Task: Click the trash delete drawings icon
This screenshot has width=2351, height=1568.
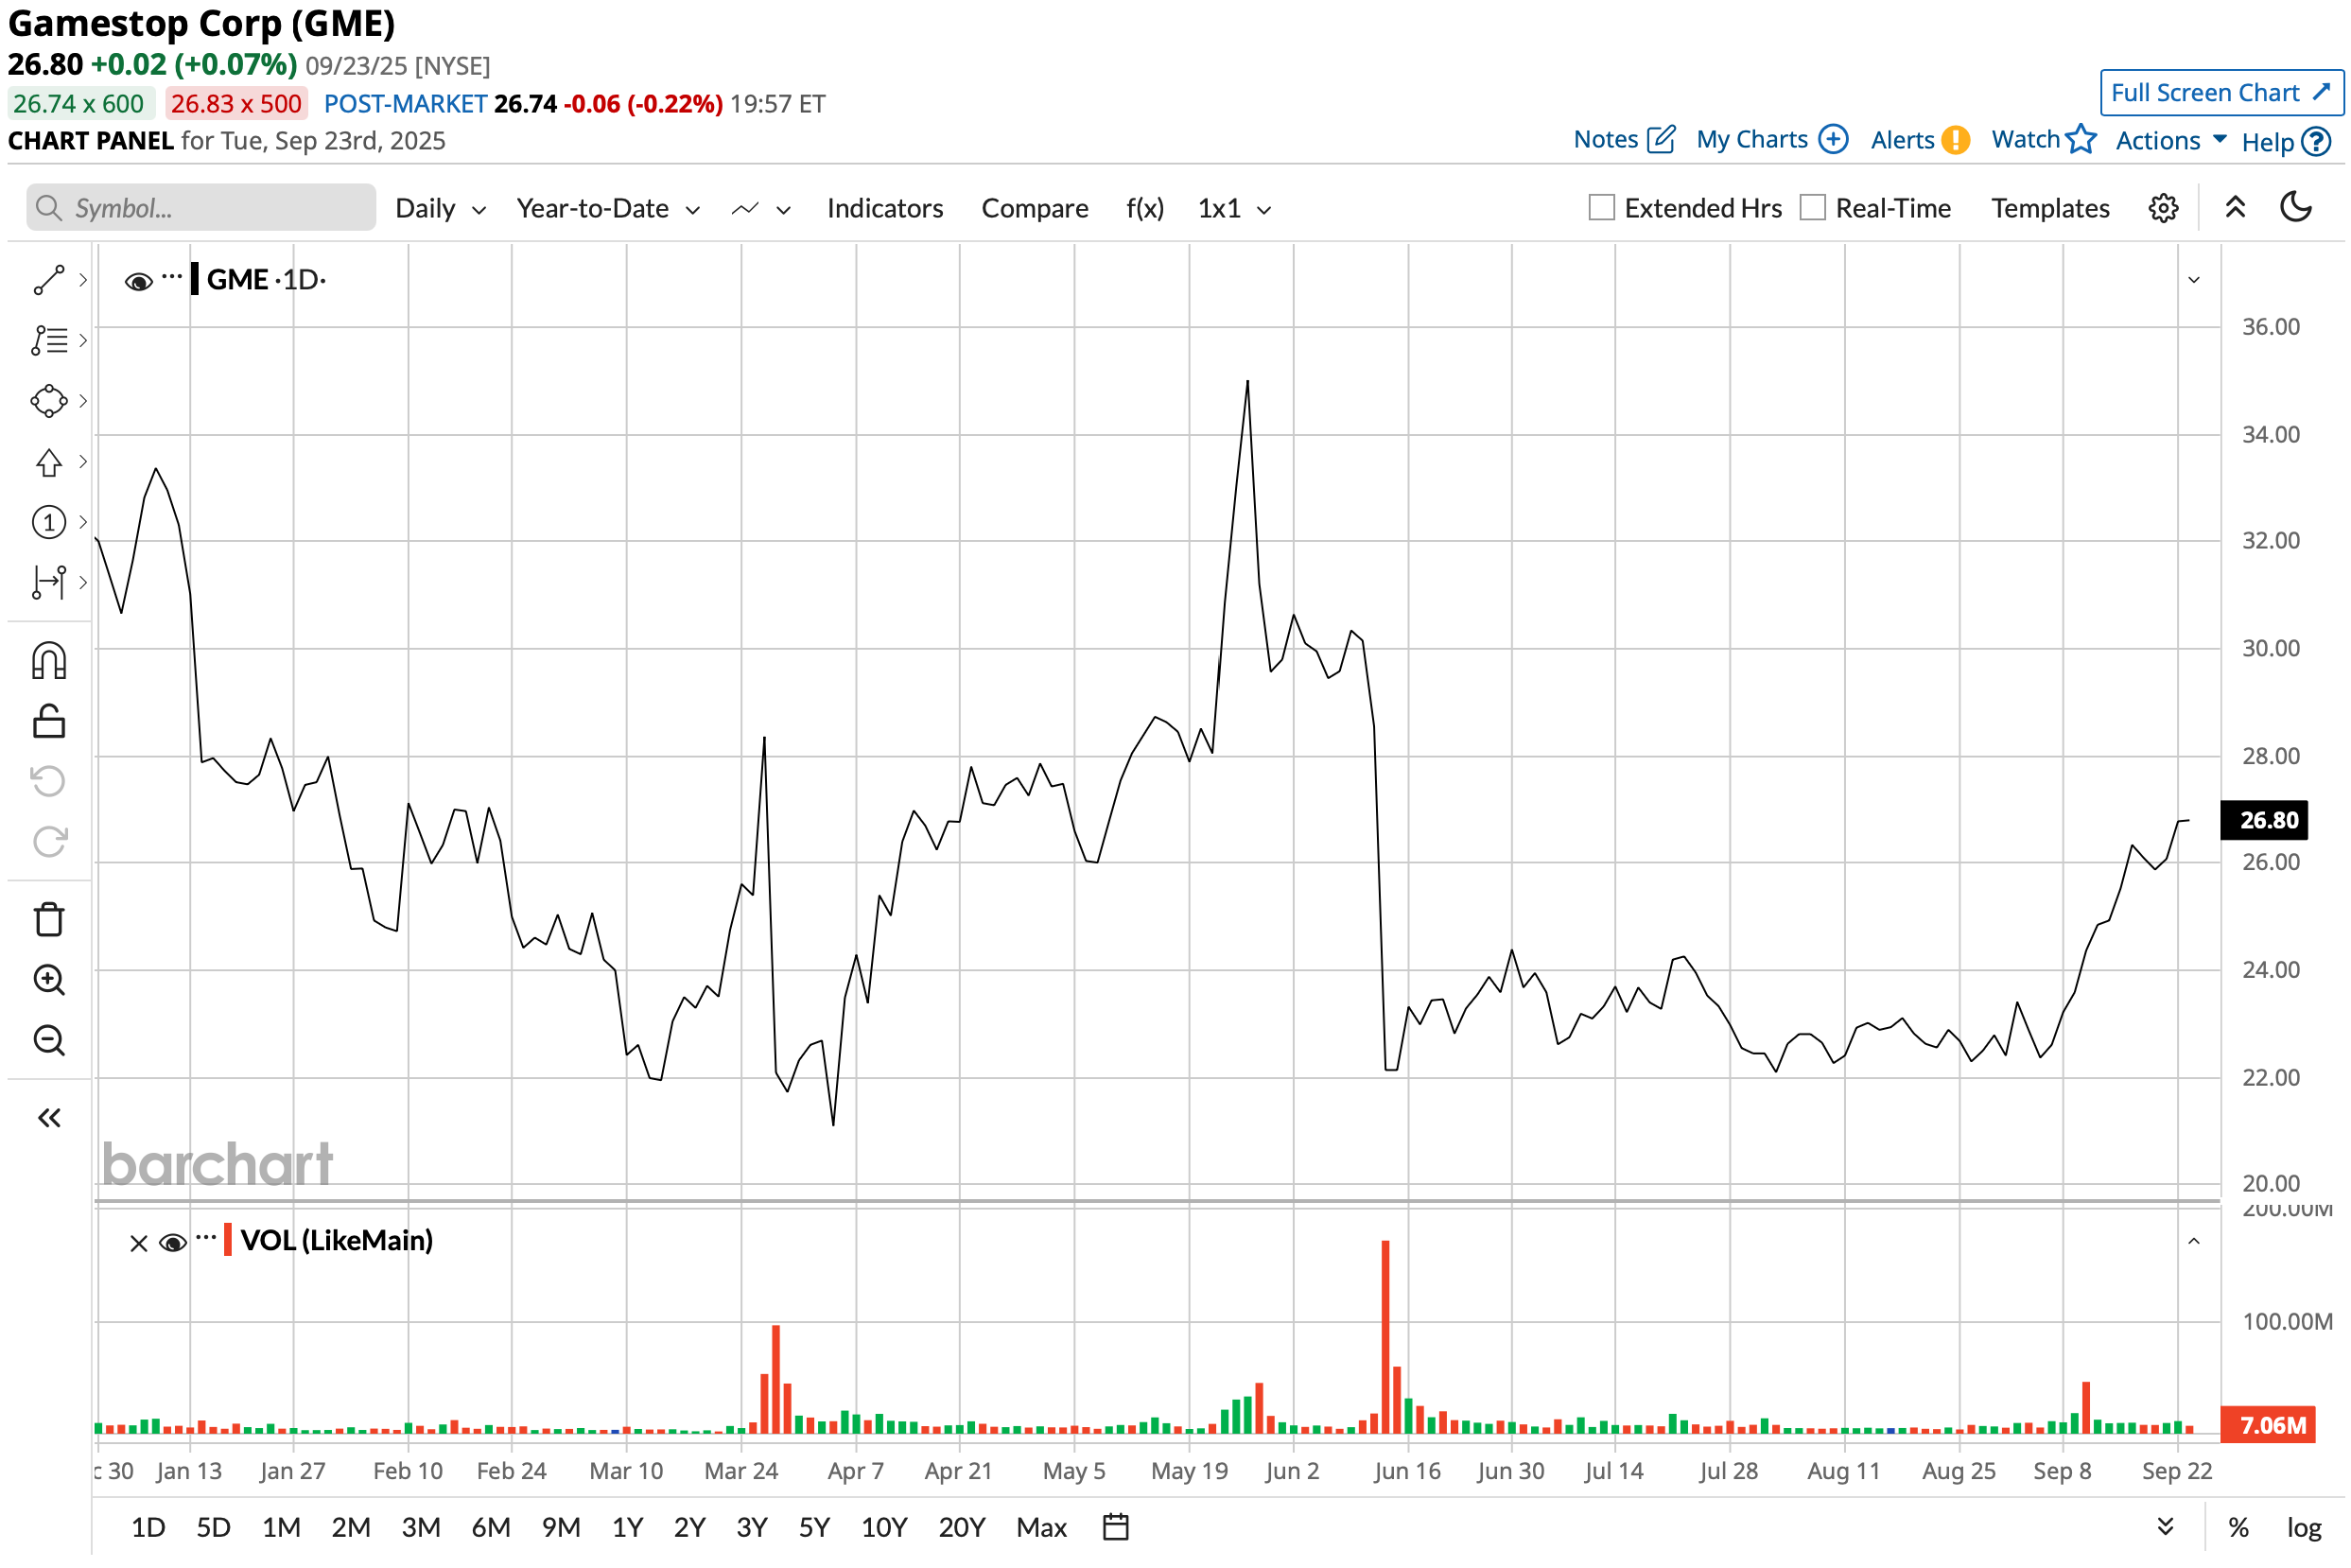Action: click(49, 919)
